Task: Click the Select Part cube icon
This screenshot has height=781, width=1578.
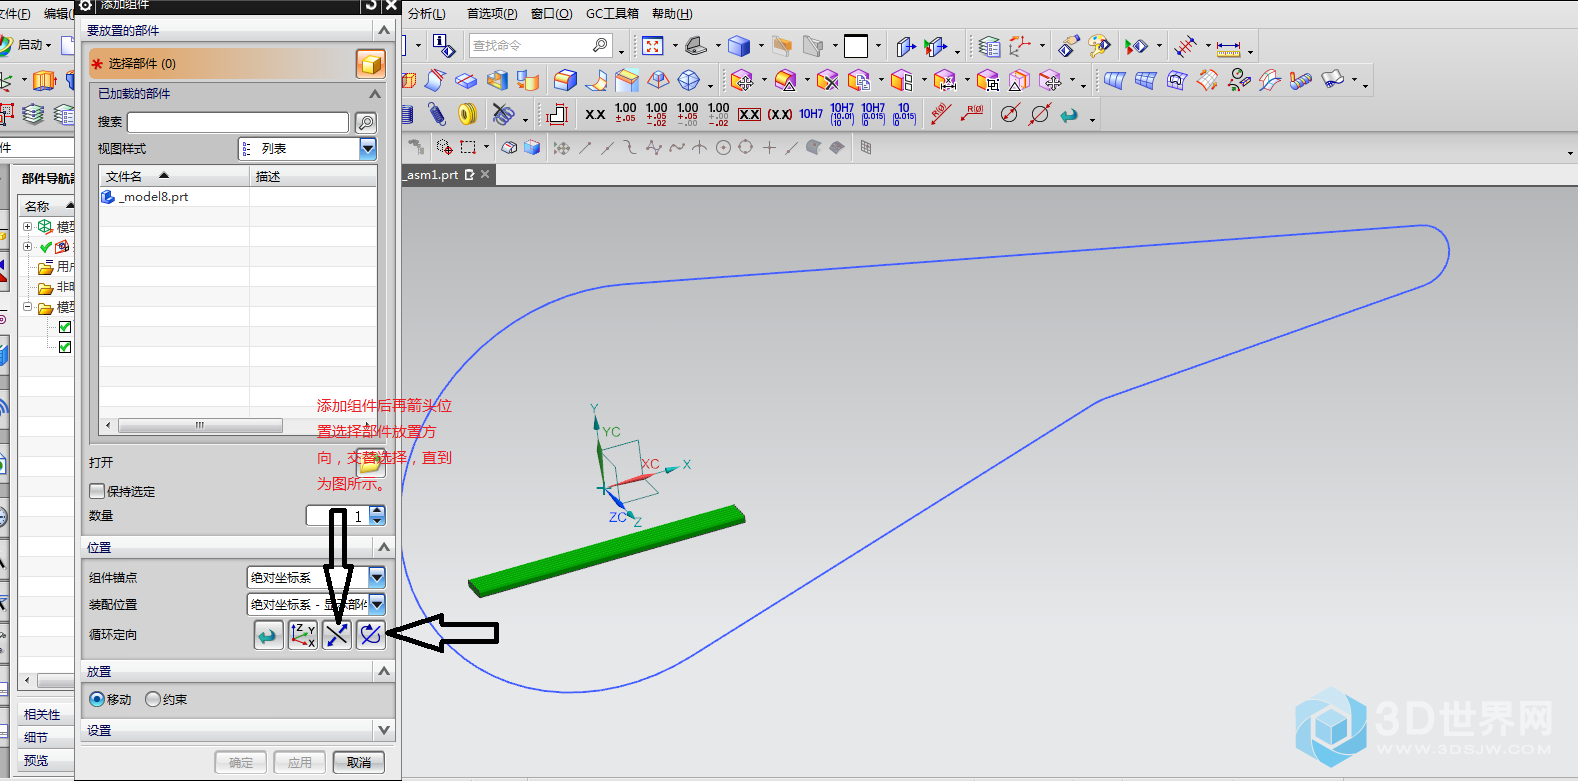Action: (370, 64)
